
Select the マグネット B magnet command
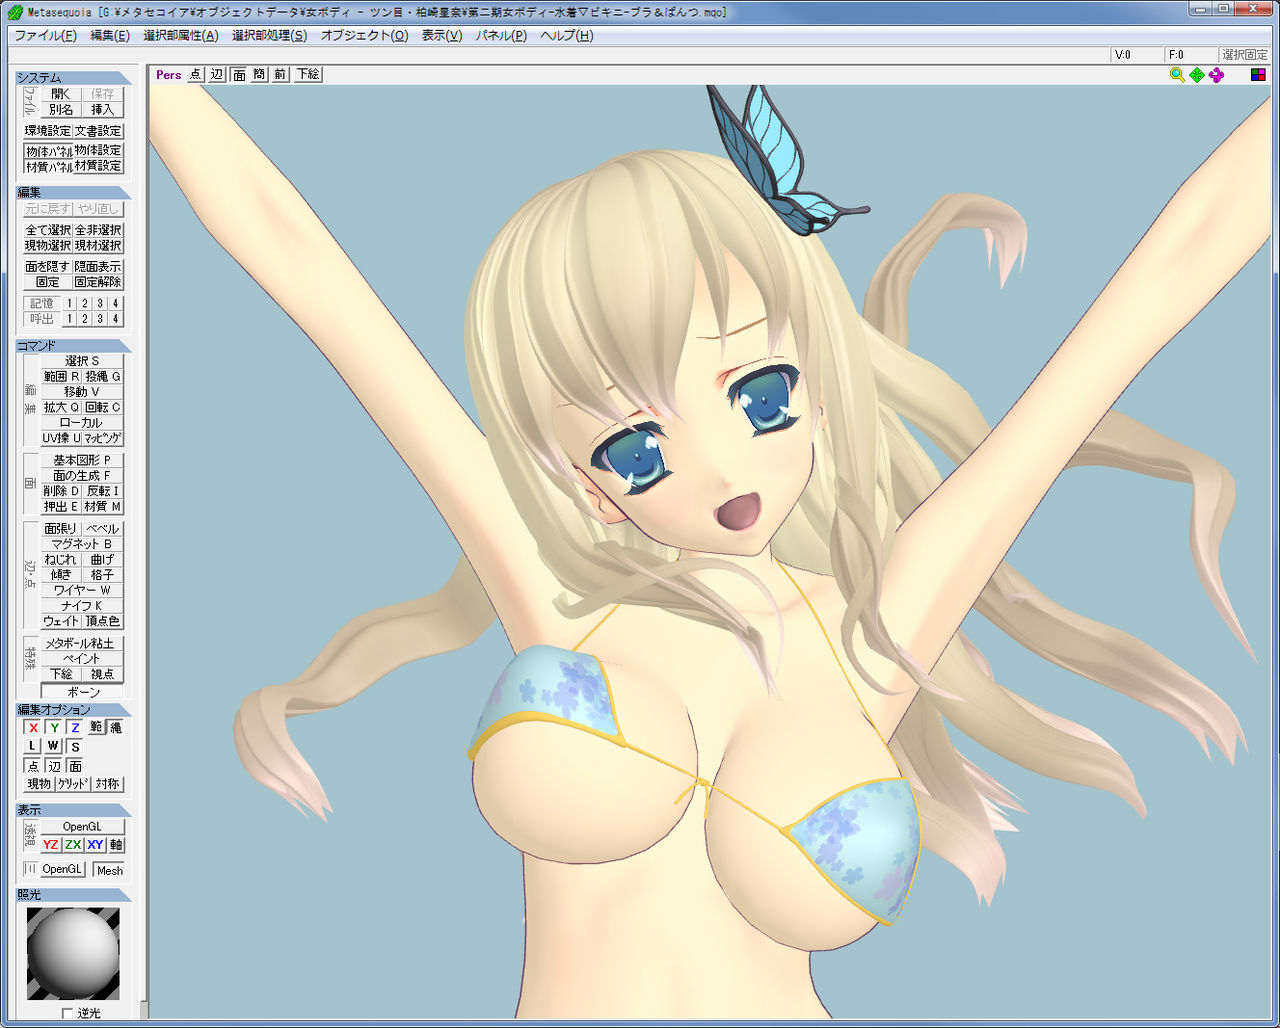82,544
